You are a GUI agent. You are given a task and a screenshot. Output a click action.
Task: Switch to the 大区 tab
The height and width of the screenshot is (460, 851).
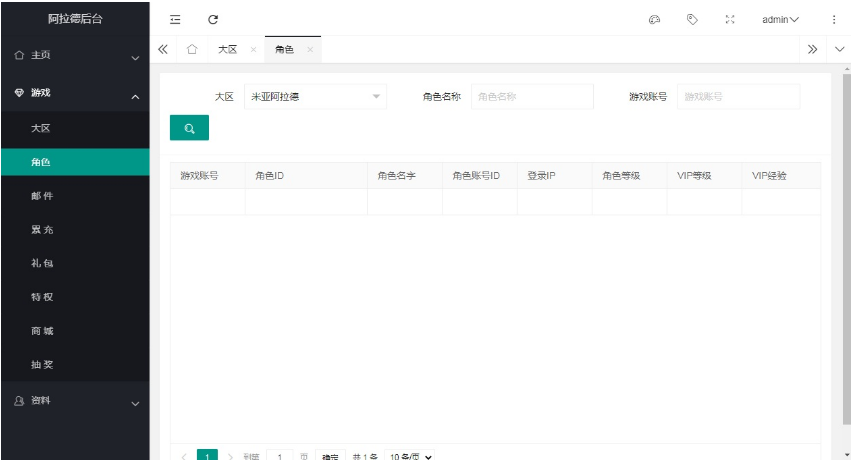[x=228, y=49]
